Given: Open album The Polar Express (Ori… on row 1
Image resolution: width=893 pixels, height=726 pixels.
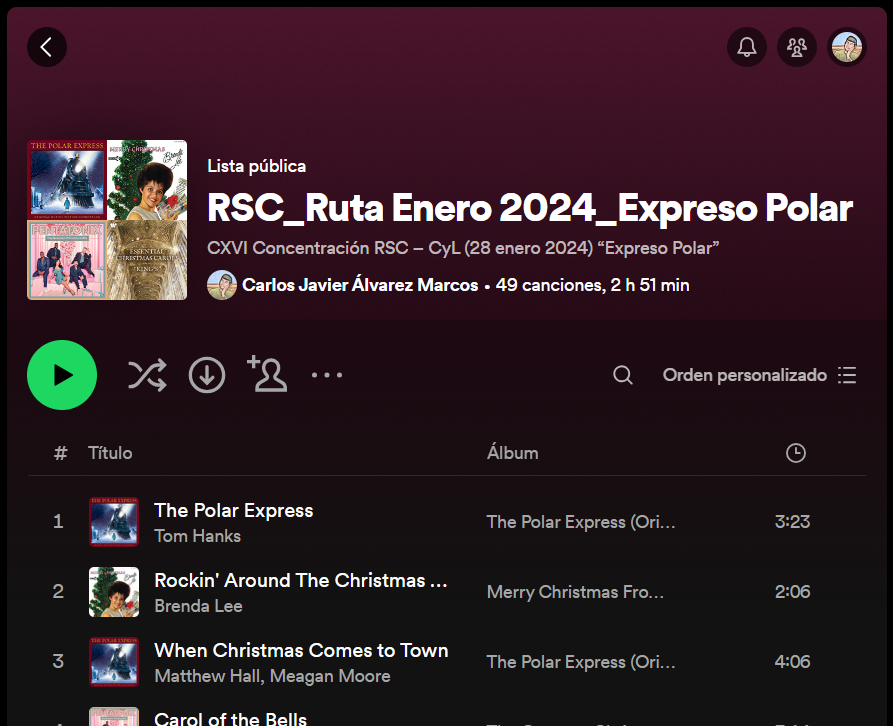Looking at the screenshot, I should 581,522.
